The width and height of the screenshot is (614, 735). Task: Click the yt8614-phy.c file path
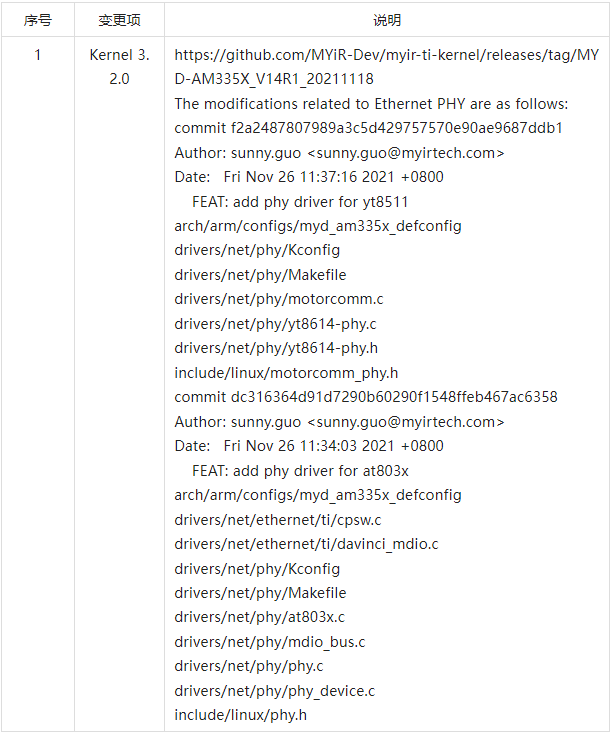pyautogui.click(x=275, y=324)
